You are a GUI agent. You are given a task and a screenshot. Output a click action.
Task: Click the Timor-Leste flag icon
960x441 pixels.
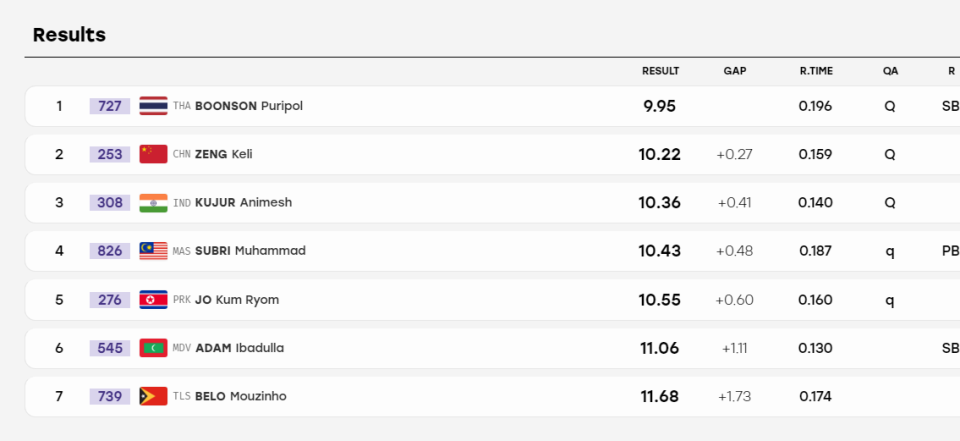click(x=153, y=396)
